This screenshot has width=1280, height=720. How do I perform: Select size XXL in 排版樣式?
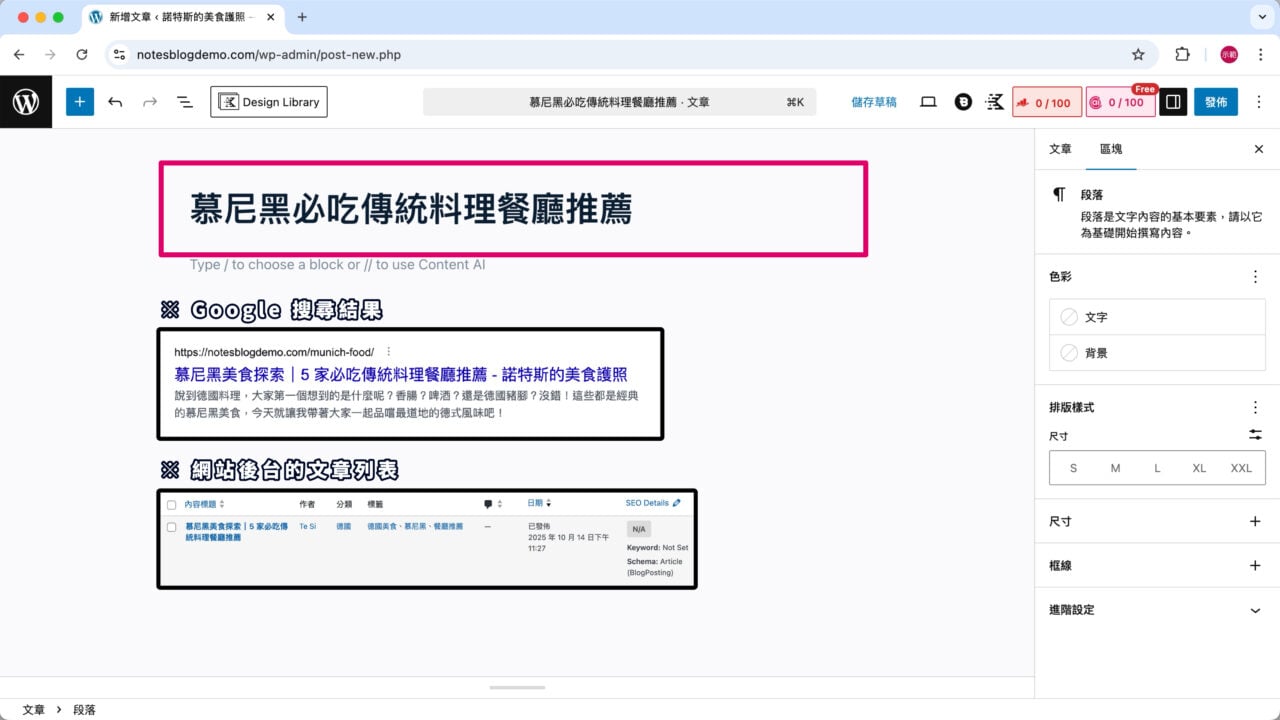(1241, 467)
